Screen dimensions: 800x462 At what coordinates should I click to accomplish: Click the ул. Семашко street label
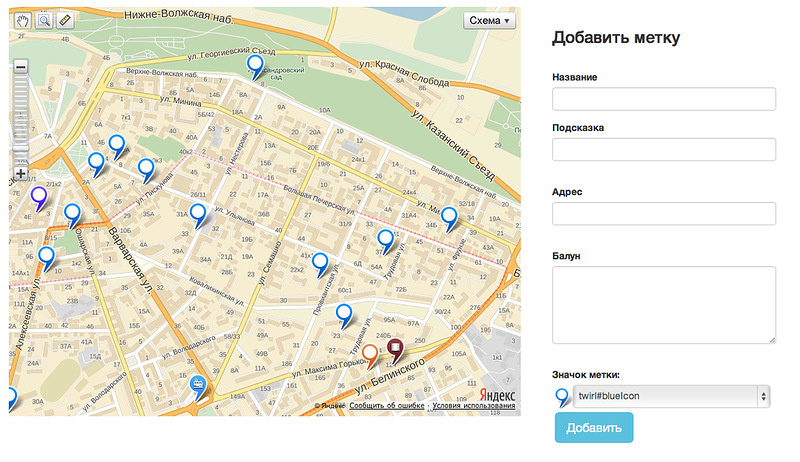[x=271, y=262]
